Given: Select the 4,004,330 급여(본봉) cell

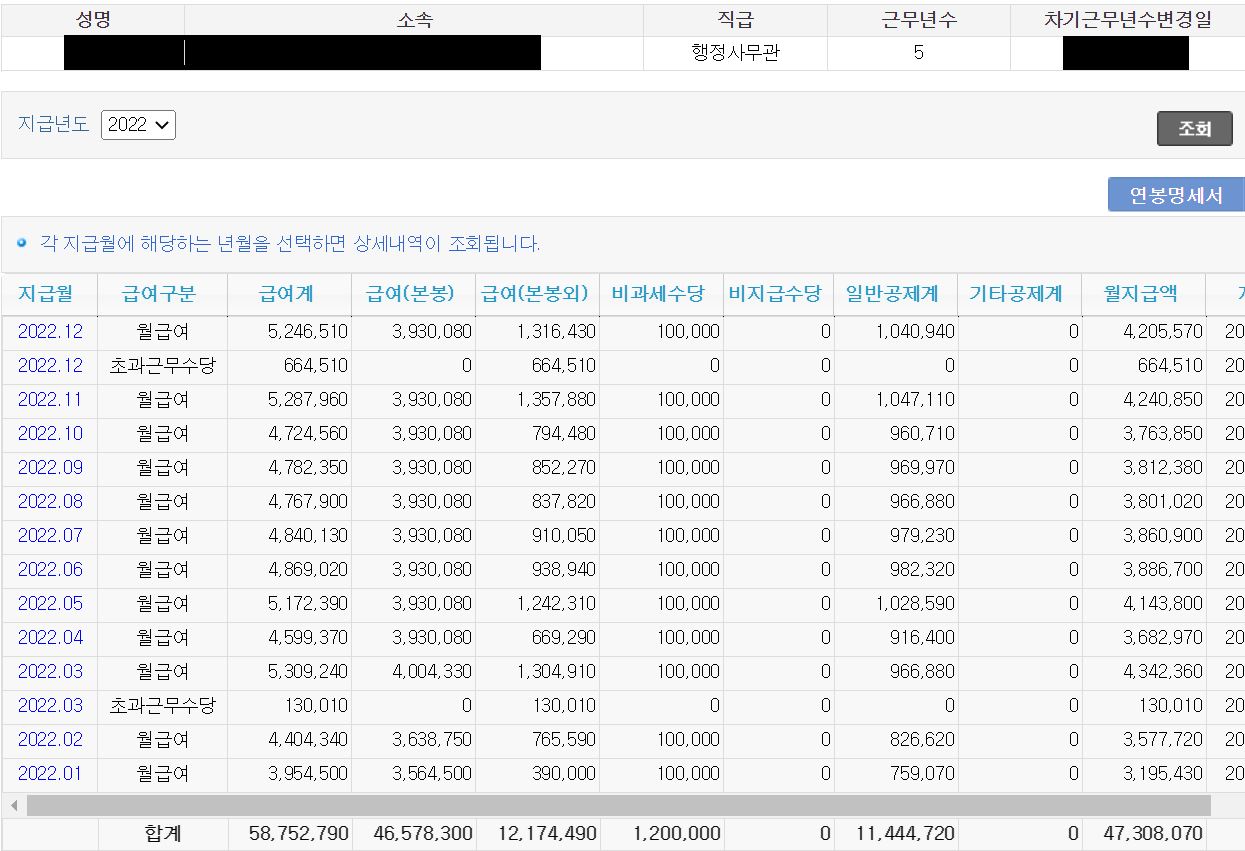Looking at the screenshot, I should click(x=414, y=671).
